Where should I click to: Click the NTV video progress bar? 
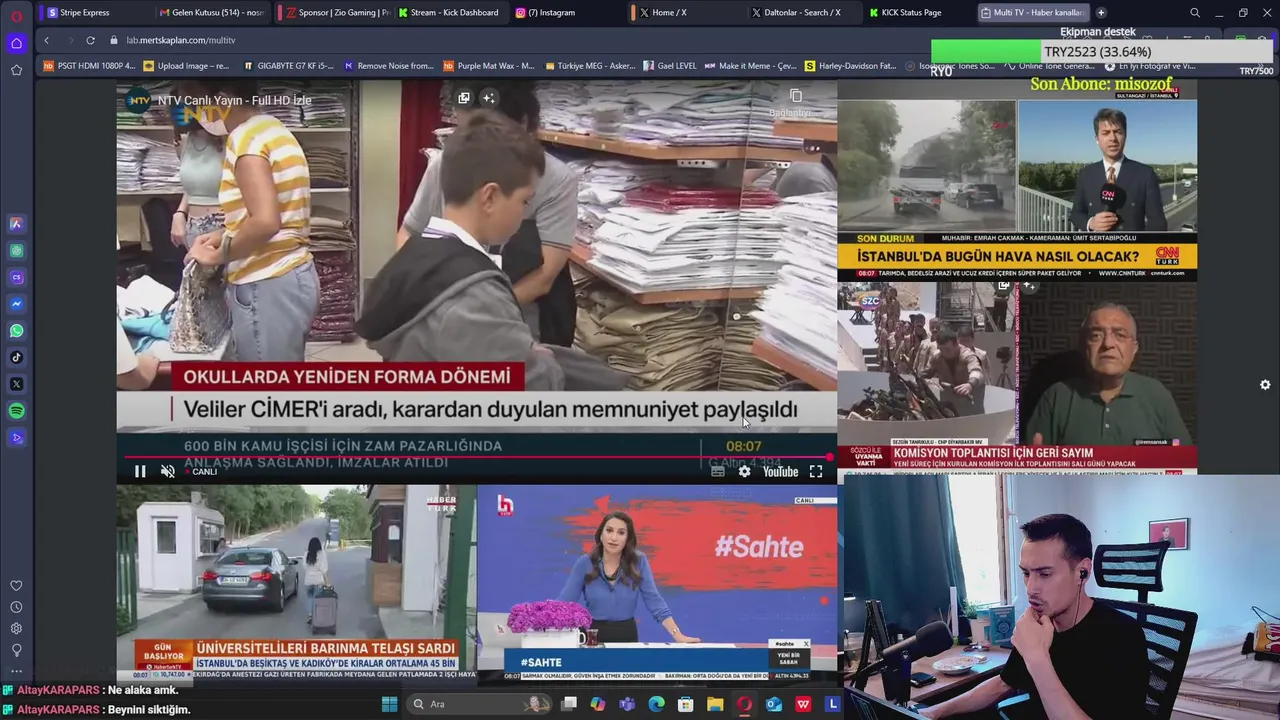(476, 458)
